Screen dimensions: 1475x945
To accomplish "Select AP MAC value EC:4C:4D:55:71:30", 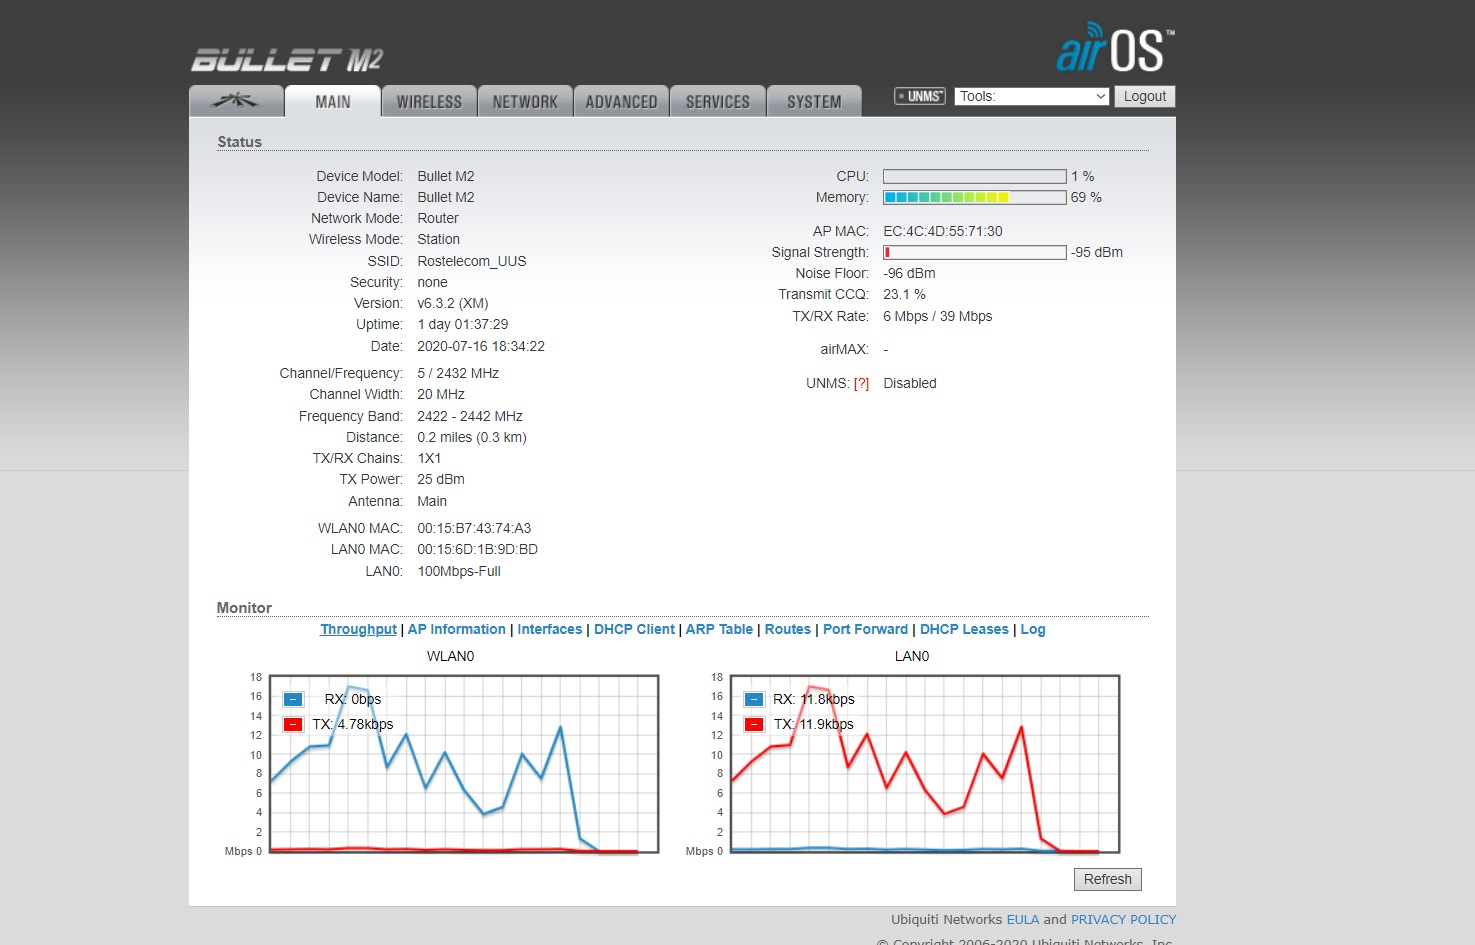I will pos(943,231).
